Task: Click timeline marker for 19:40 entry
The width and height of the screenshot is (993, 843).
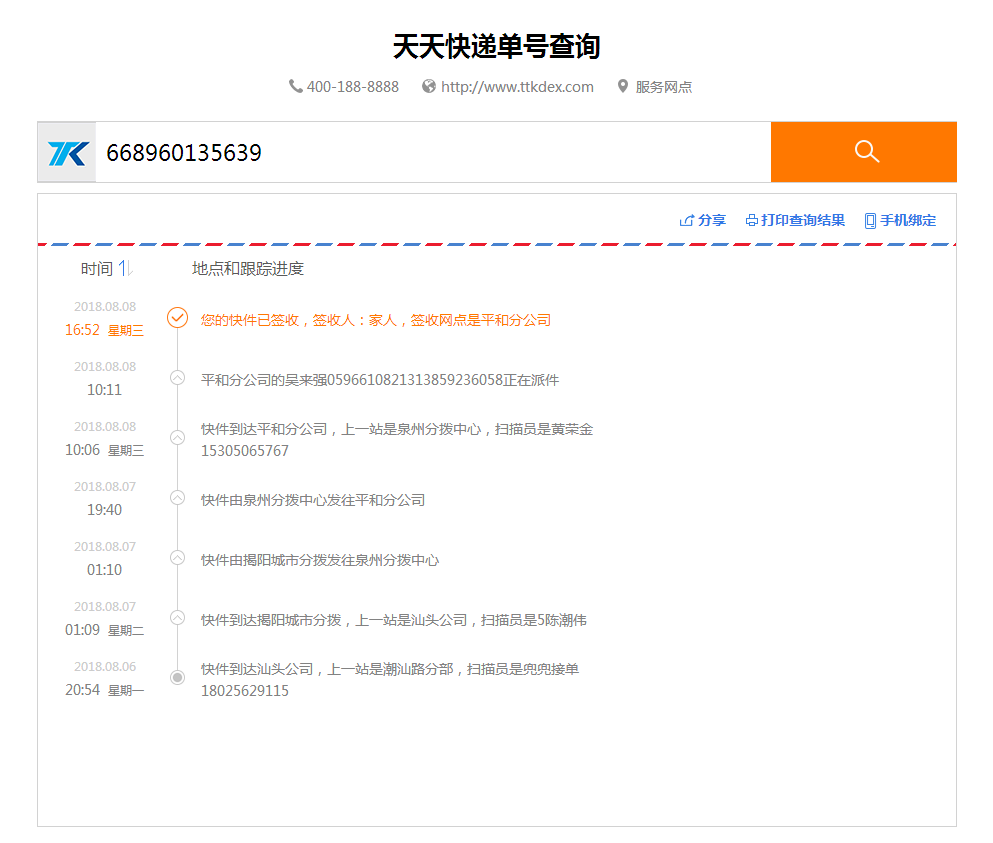Action: pyautogui.click(x=177, y=498)
